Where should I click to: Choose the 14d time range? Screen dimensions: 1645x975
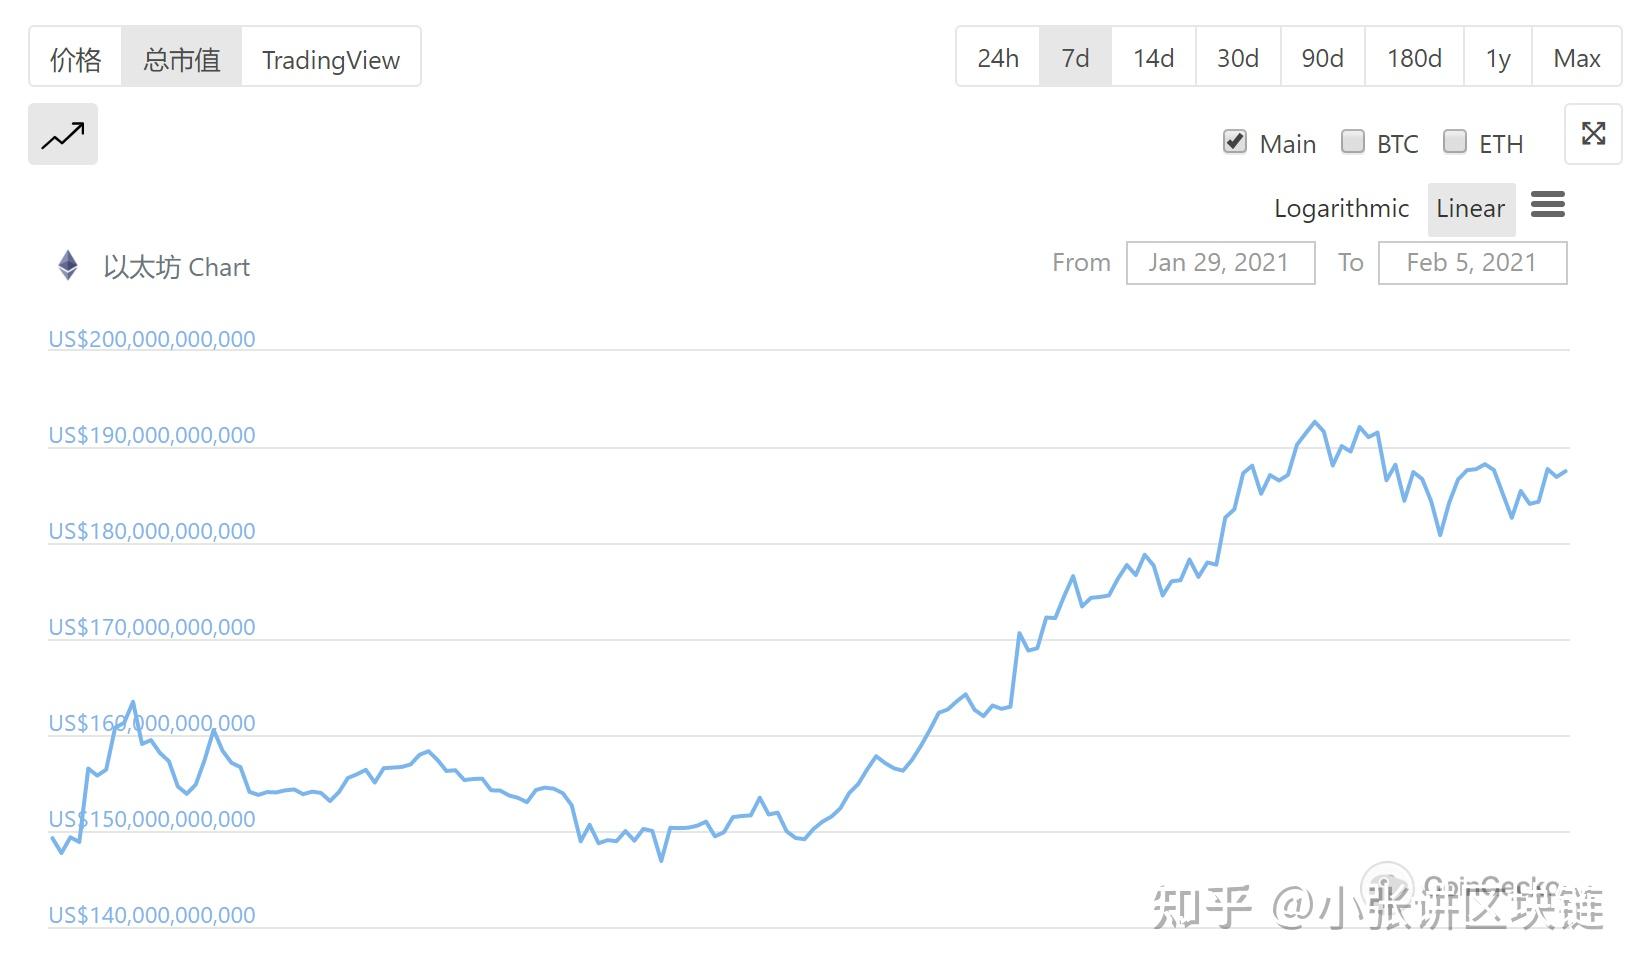click(1154, 58)
